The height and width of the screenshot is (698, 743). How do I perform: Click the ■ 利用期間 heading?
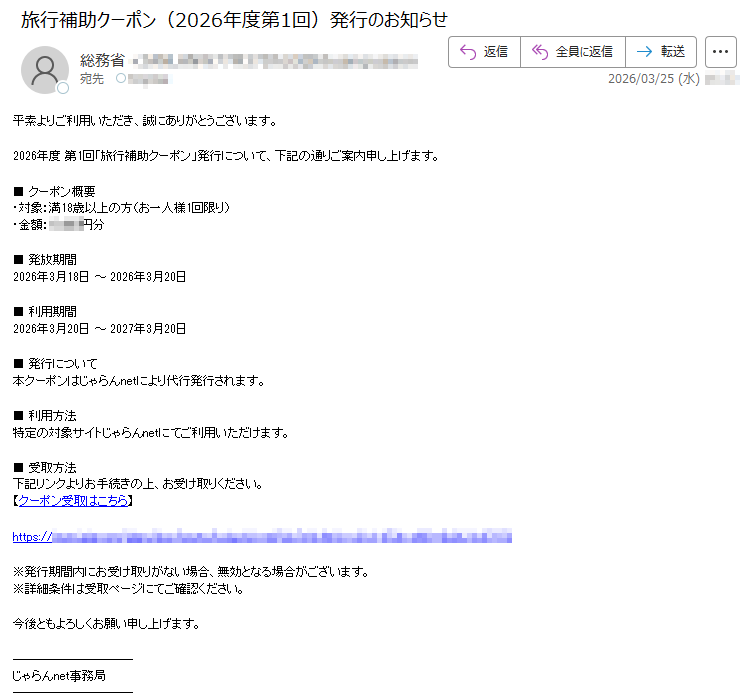(47, 311)
